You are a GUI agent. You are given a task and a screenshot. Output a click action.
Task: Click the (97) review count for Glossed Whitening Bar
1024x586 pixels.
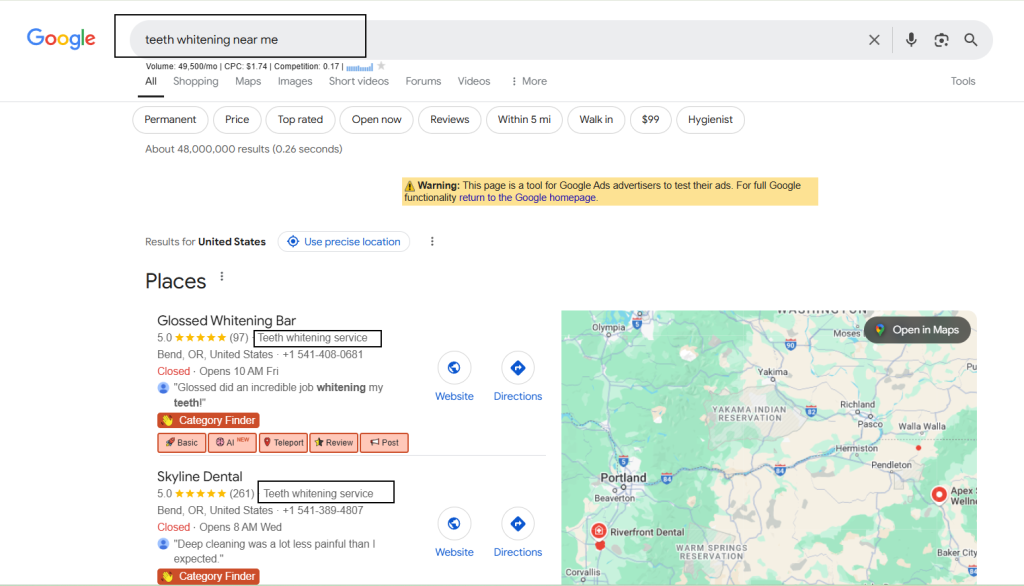239,338
